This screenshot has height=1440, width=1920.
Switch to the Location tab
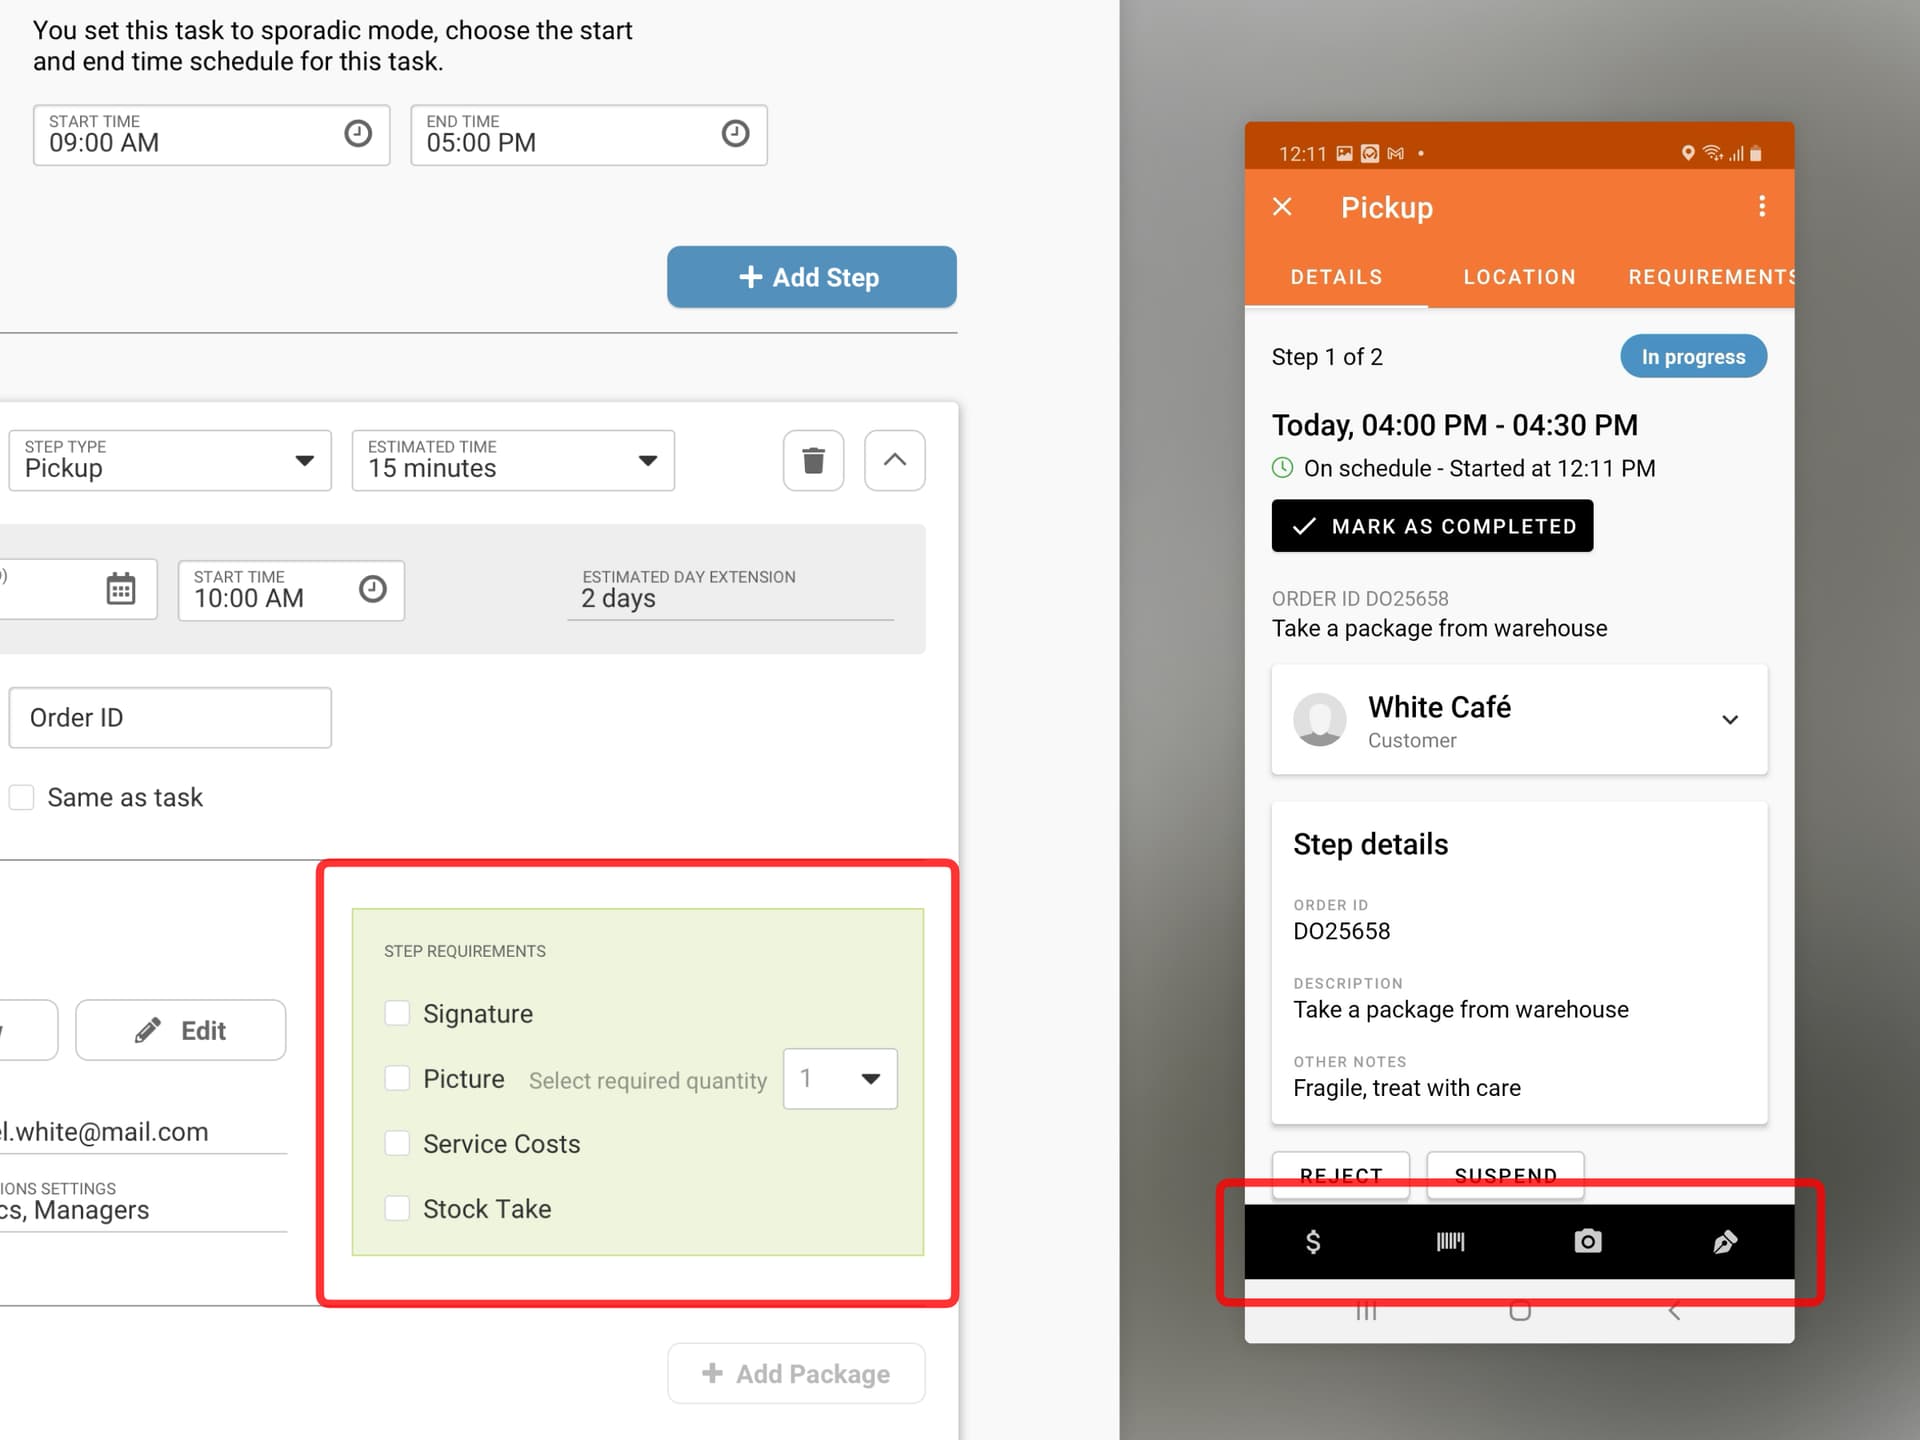point(1518,277)
